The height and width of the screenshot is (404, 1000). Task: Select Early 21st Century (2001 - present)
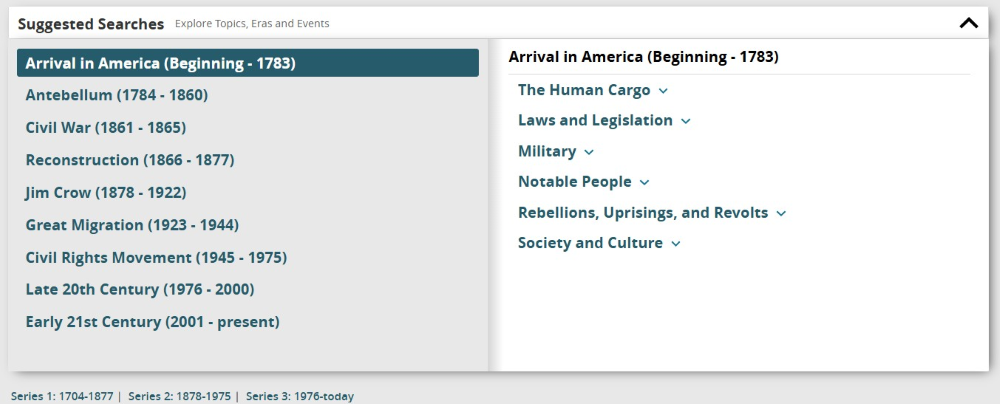click(152, 322)
